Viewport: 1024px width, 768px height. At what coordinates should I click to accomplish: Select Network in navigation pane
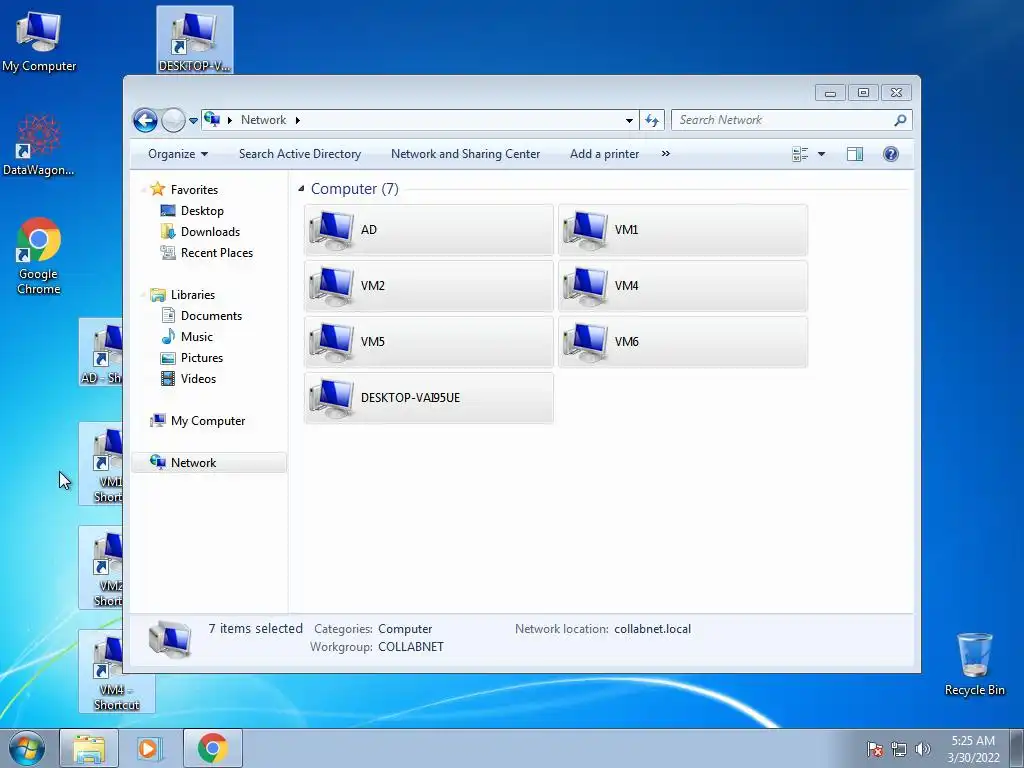tap(209, 463)
